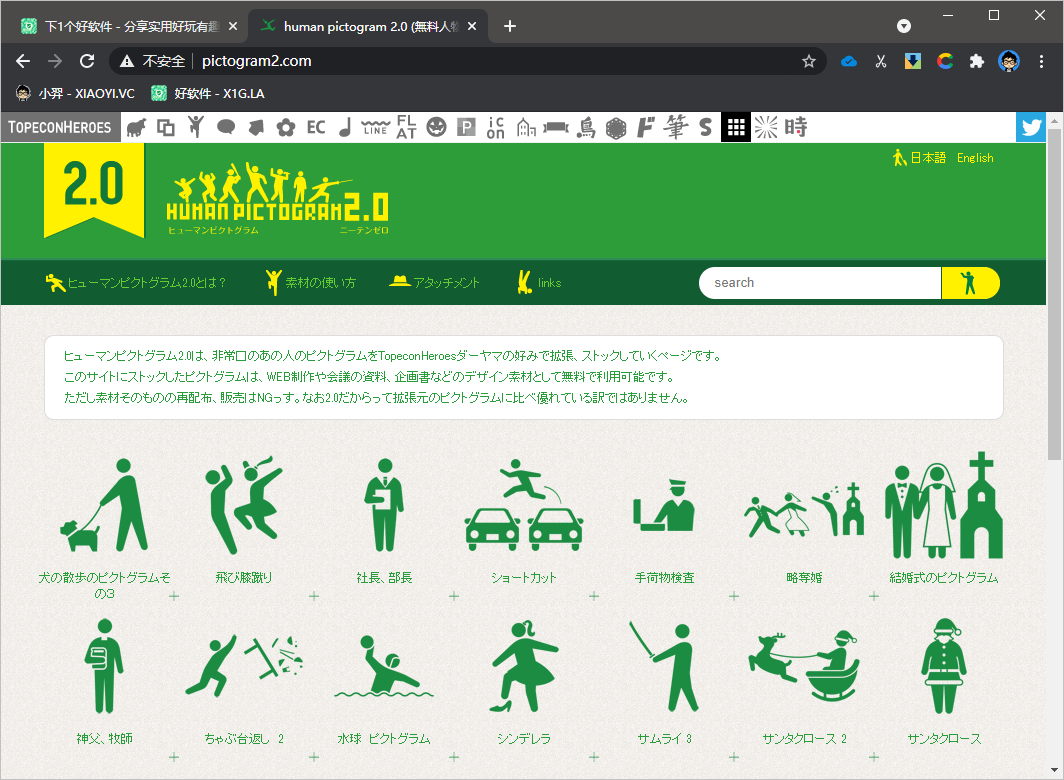Click the yellow search button with figure
The image size is (1064, 780).
970,283
